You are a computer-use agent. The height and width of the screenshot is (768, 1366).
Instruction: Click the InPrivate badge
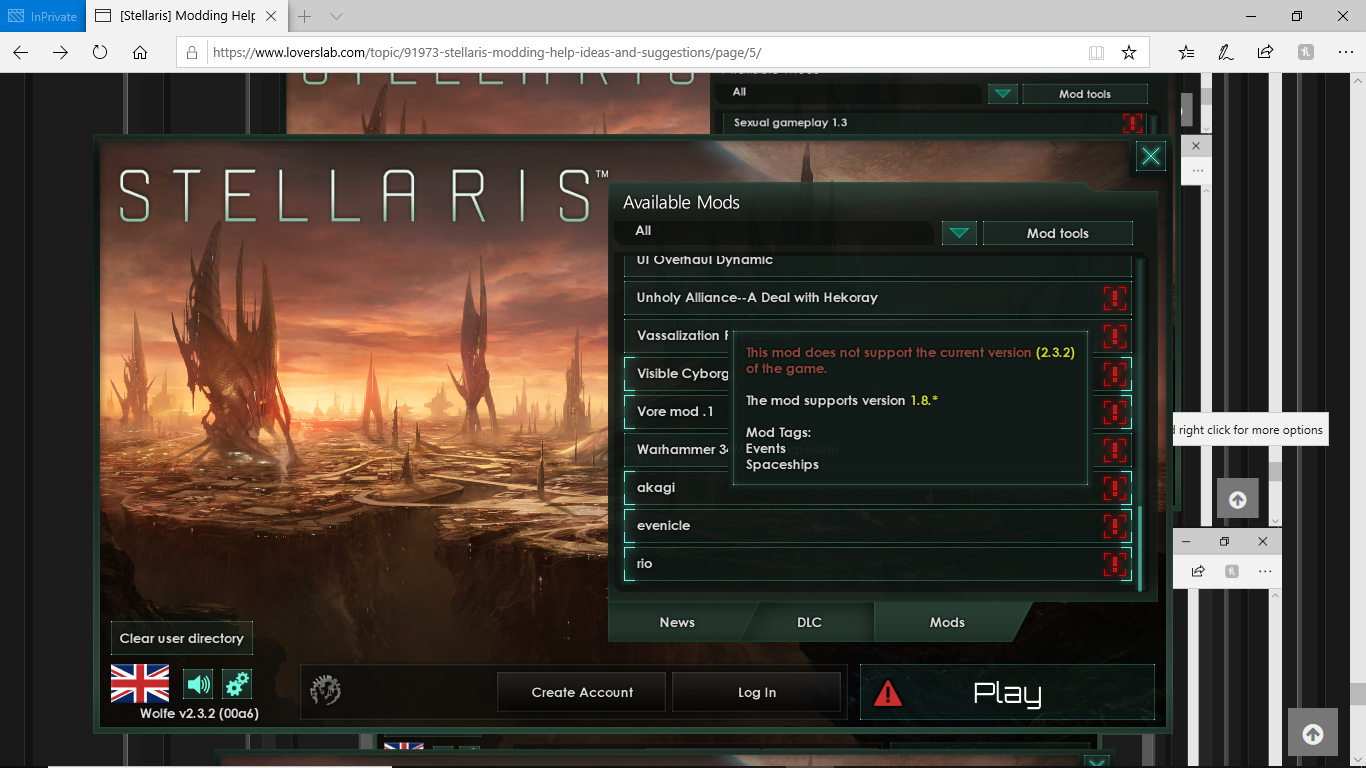pos(42,16)
